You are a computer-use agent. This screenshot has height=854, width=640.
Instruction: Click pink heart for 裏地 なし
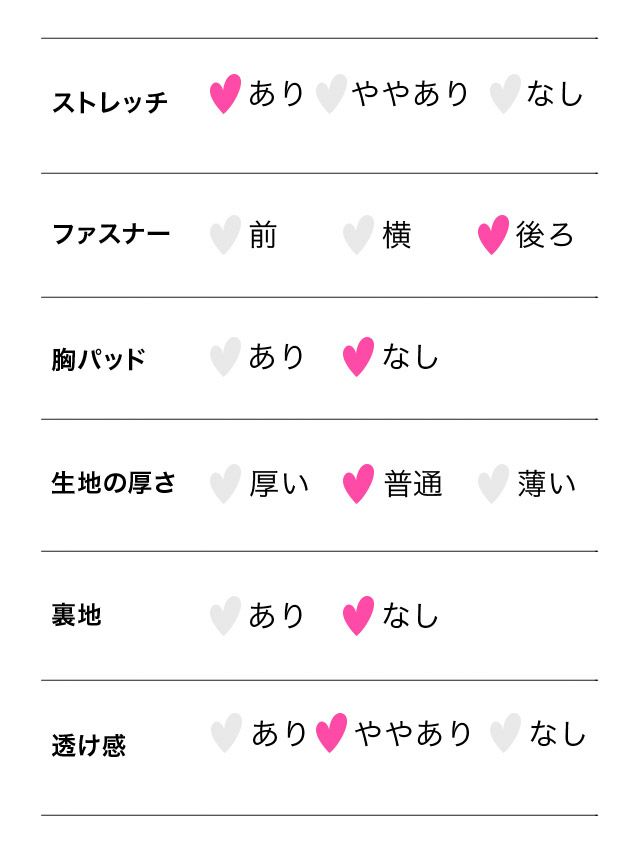point(358,616)
